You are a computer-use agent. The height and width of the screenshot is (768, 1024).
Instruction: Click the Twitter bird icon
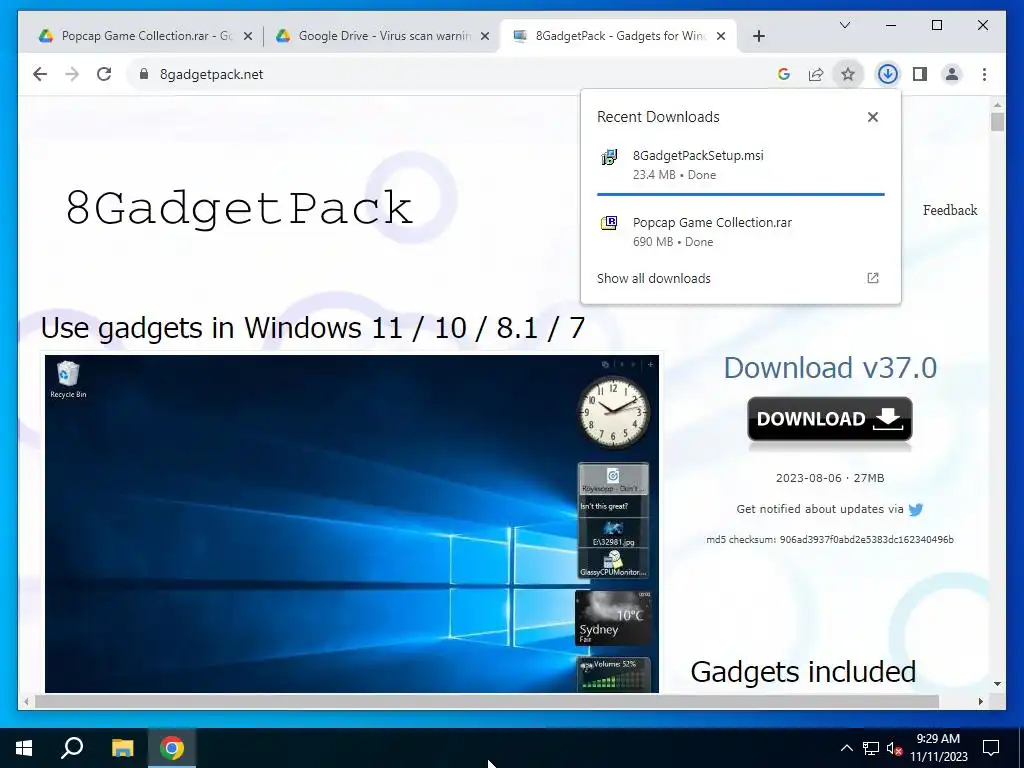pos(916,509)
